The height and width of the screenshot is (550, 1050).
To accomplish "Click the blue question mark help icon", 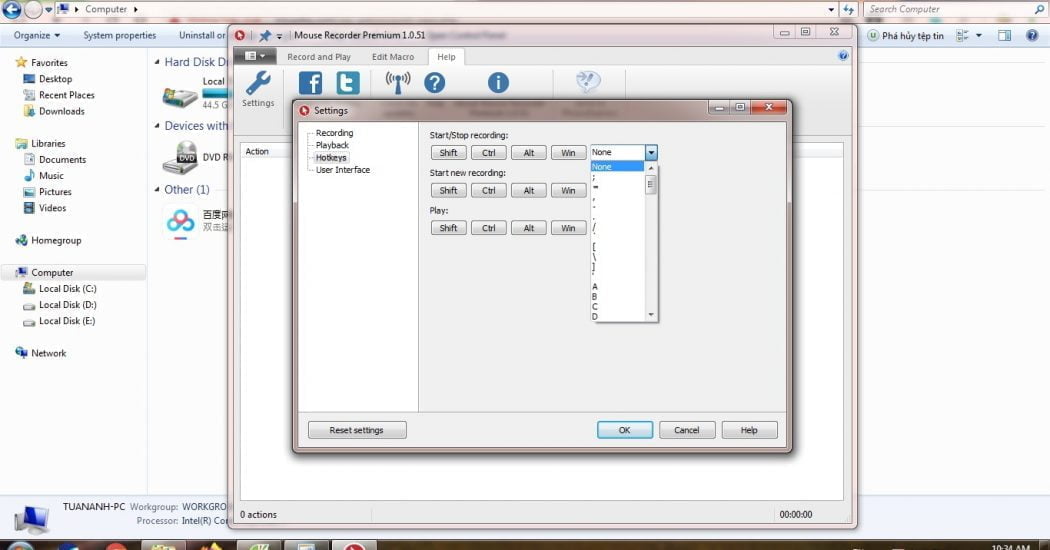I will point(435,83).
